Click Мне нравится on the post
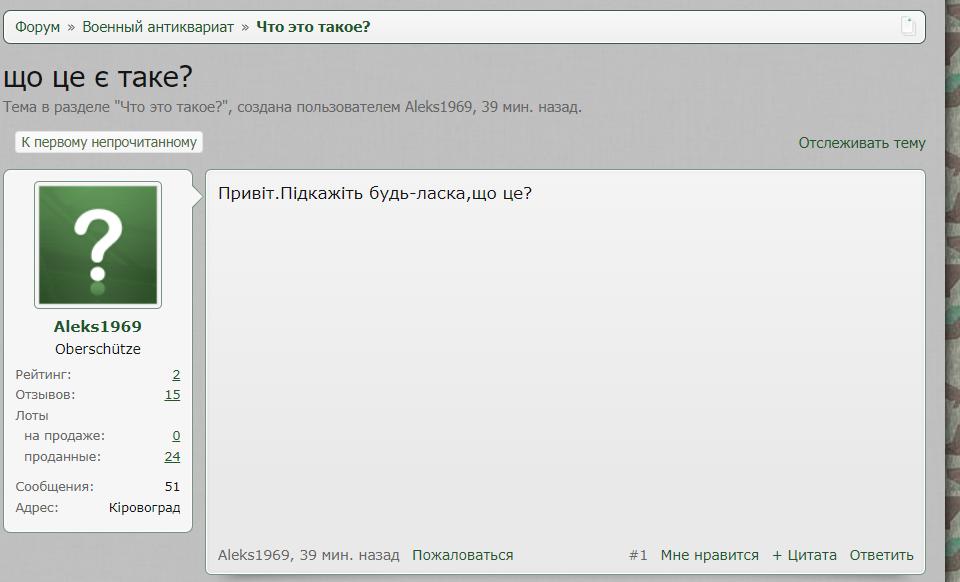960x582 pixels. [x=709, y=555]
